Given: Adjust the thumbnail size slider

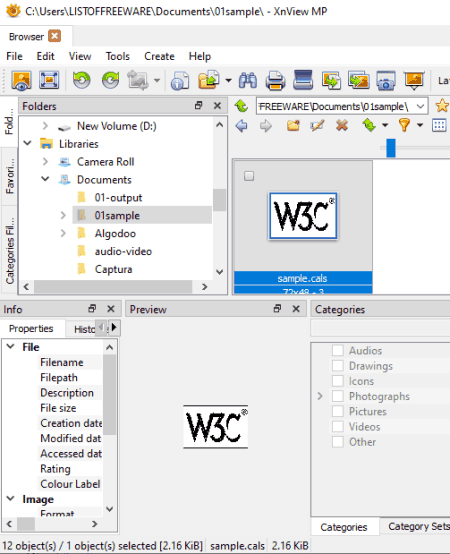Looking at the screenshot, I should (x=391, y=148).
